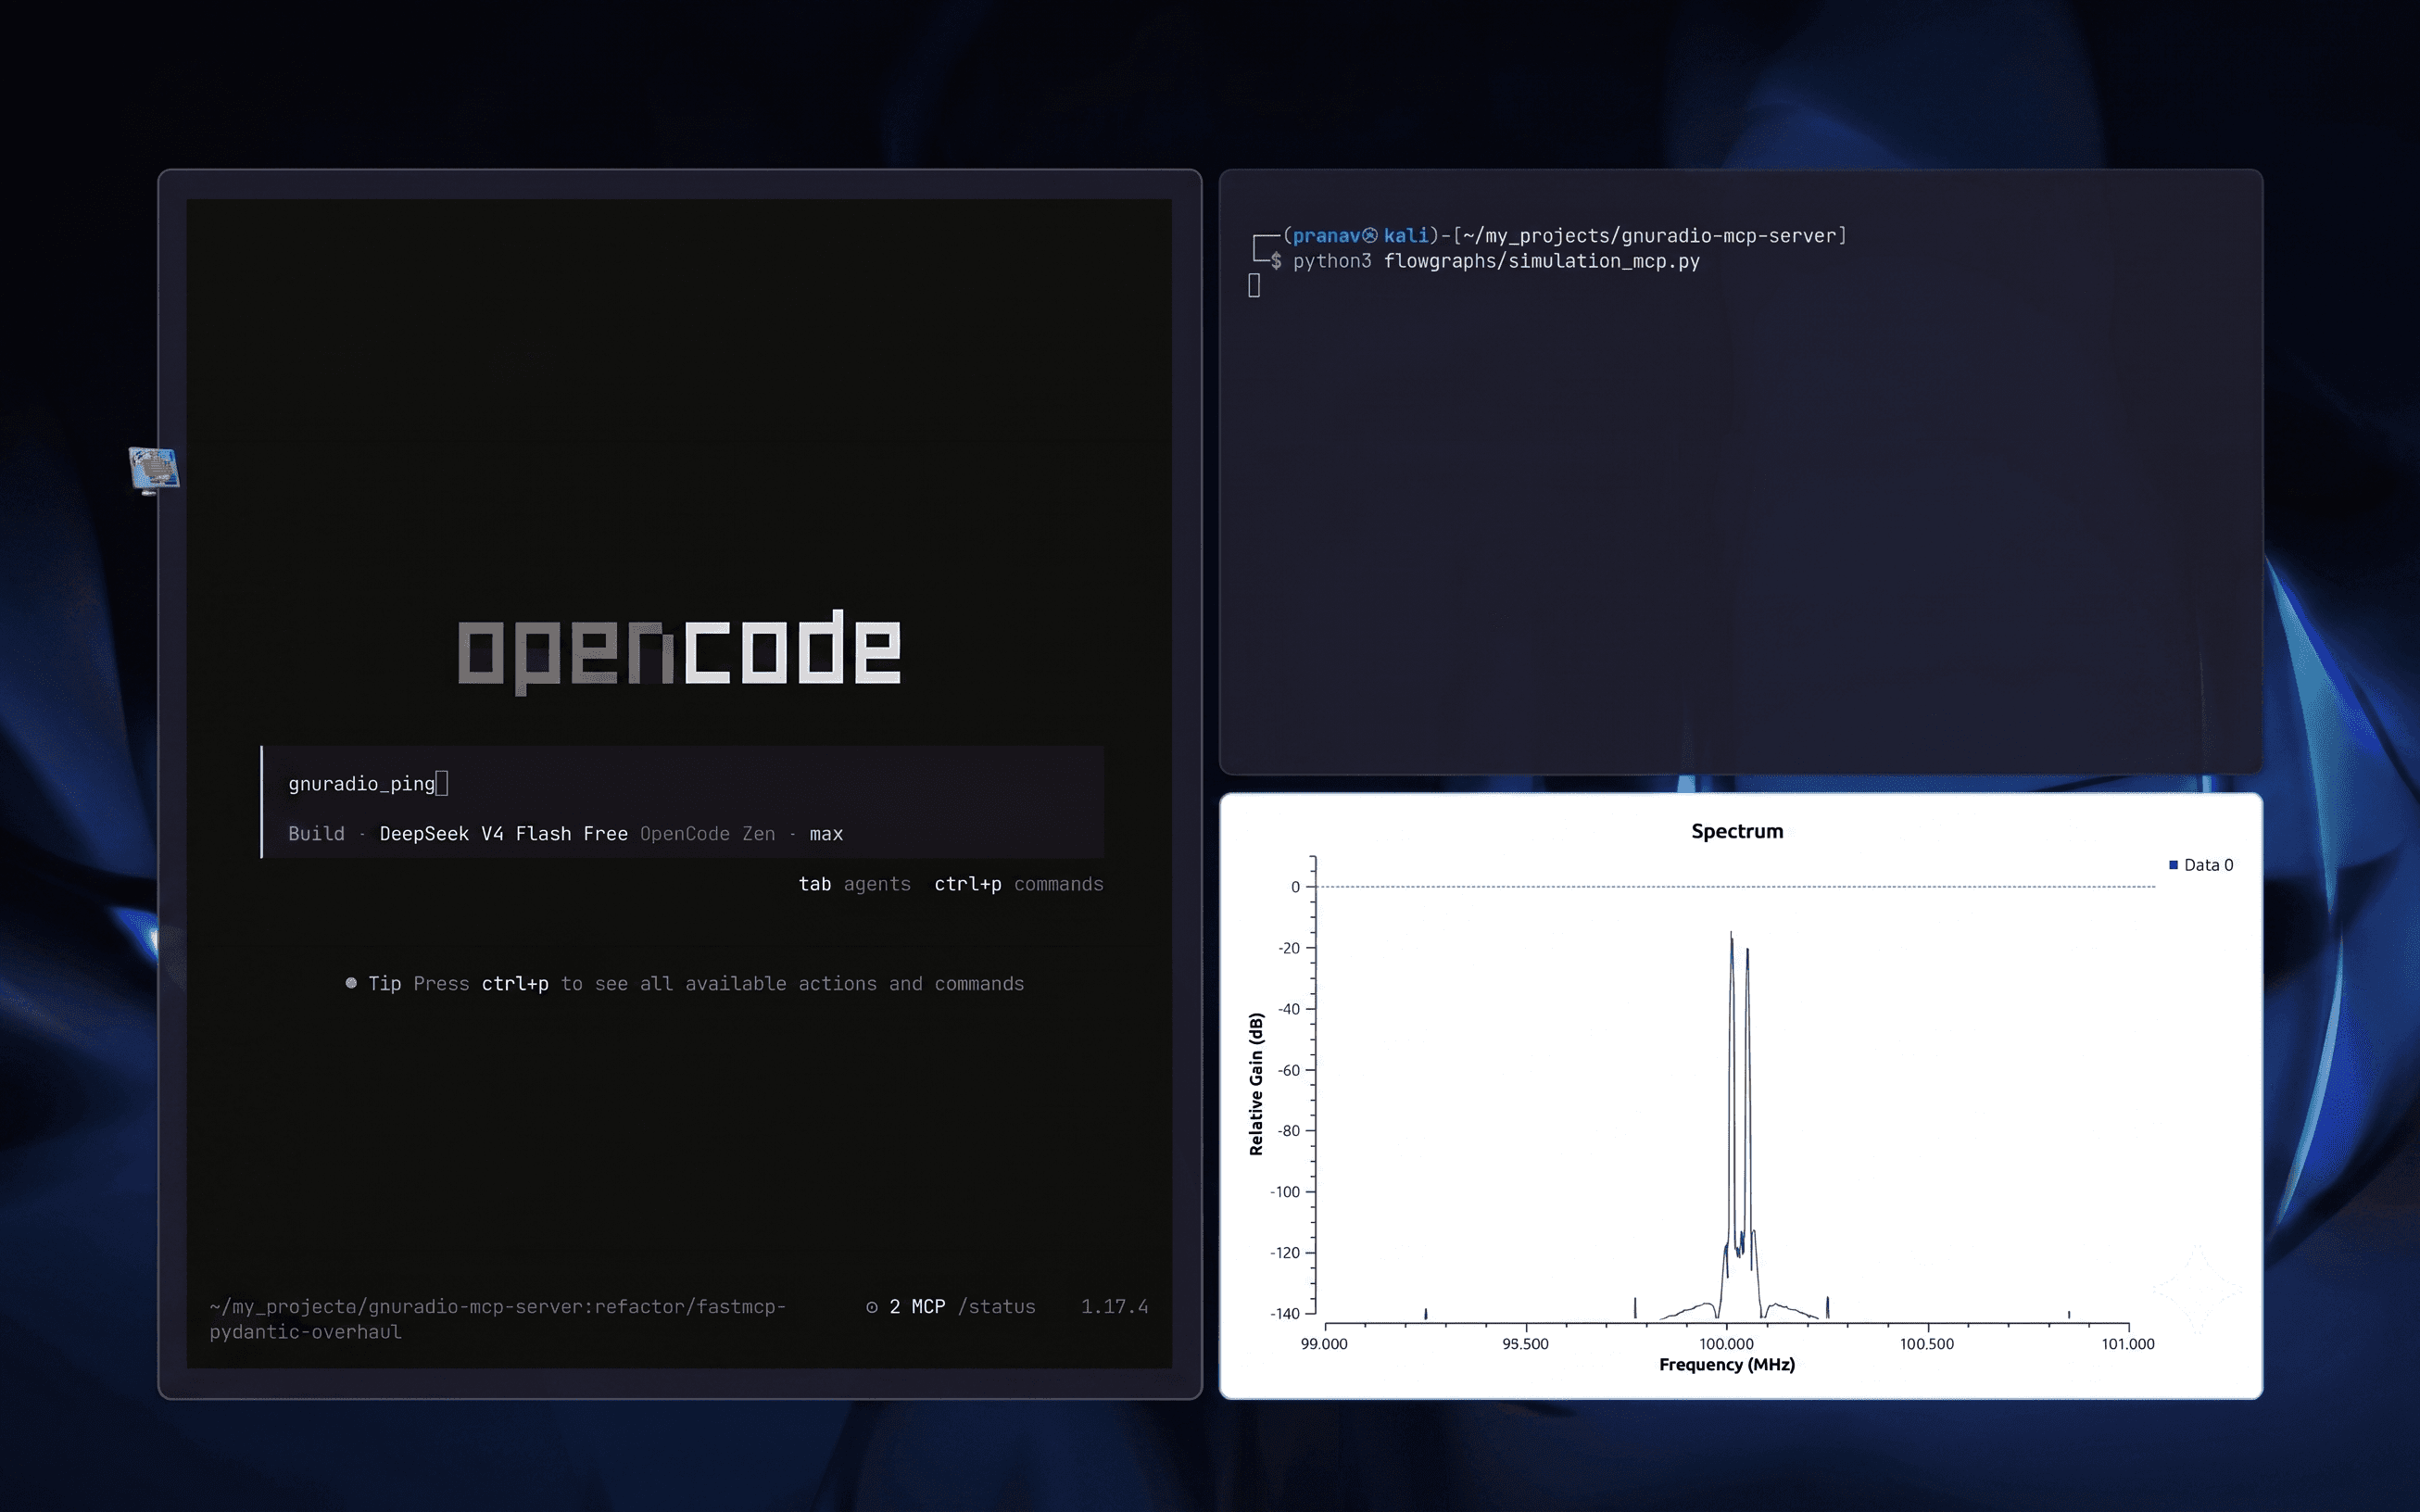Click the Tip line about ctrl+p
The width and height of the screenshot is (2420, 1512).
click(x=685, y=984)
